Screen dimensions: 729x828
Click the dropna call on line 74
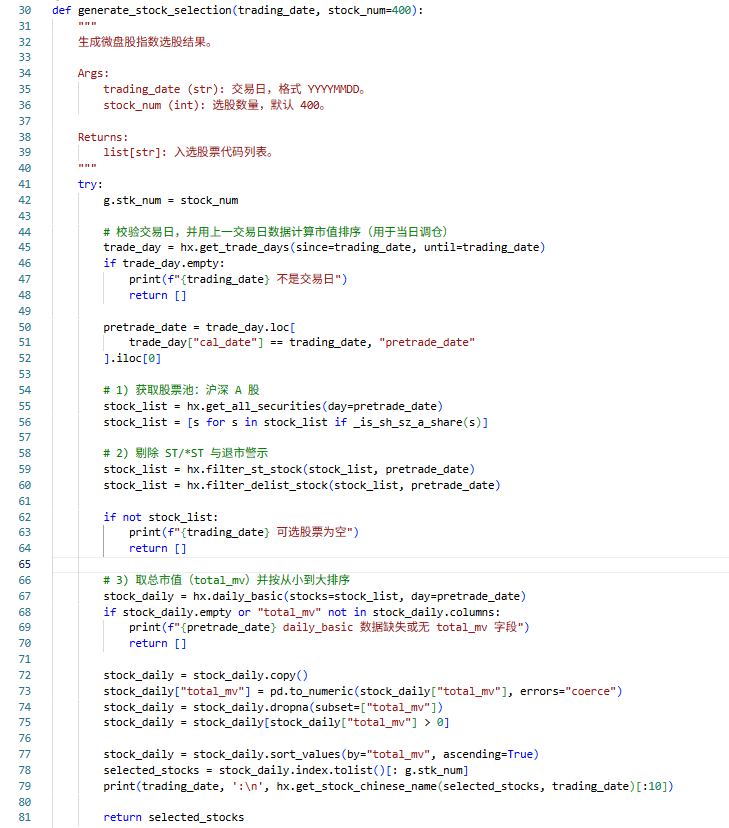click(x=290, y=707)
